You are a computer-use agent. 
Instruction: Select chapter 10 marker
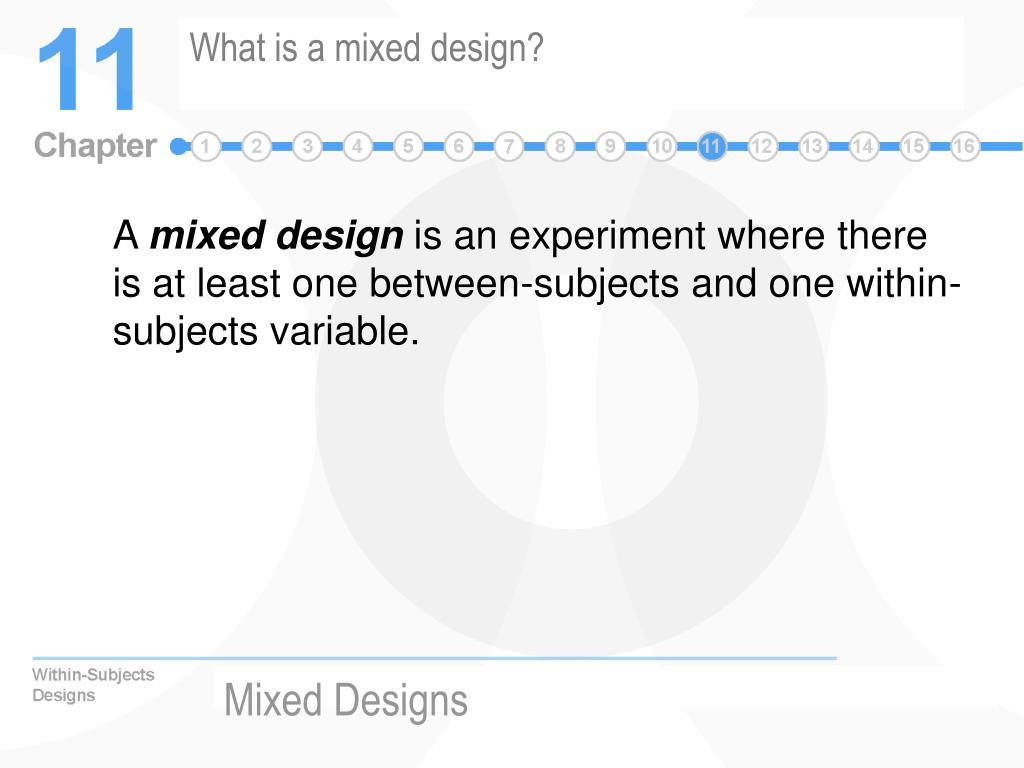661,146
